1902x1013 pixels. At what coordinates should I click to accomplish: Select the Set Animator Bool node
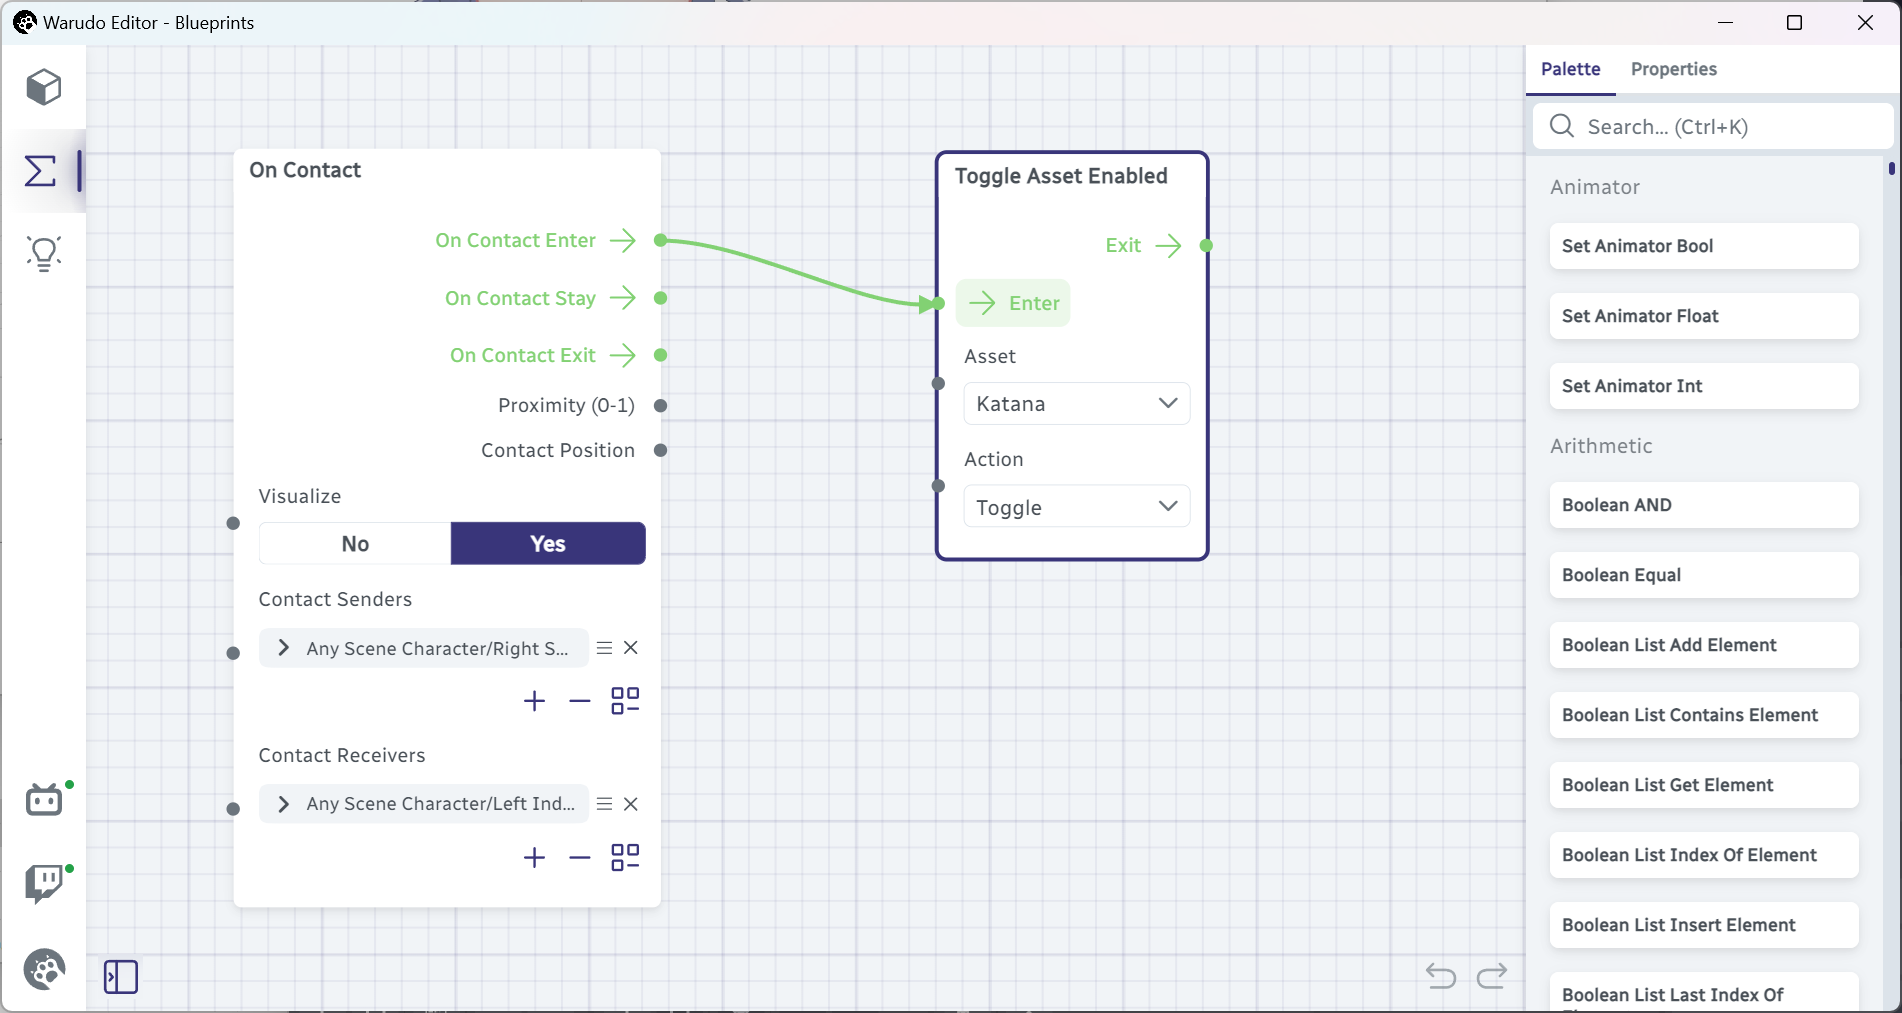pos(1704,246)
